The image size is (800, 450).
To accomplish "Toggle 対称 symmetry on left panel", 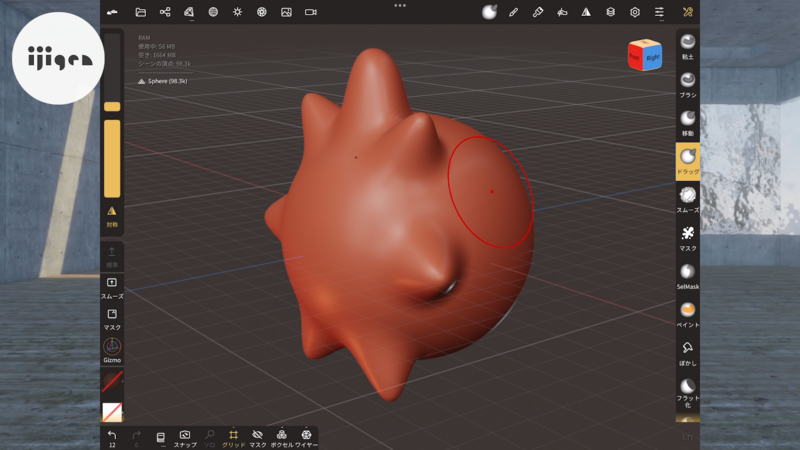I will coord(112,216).
